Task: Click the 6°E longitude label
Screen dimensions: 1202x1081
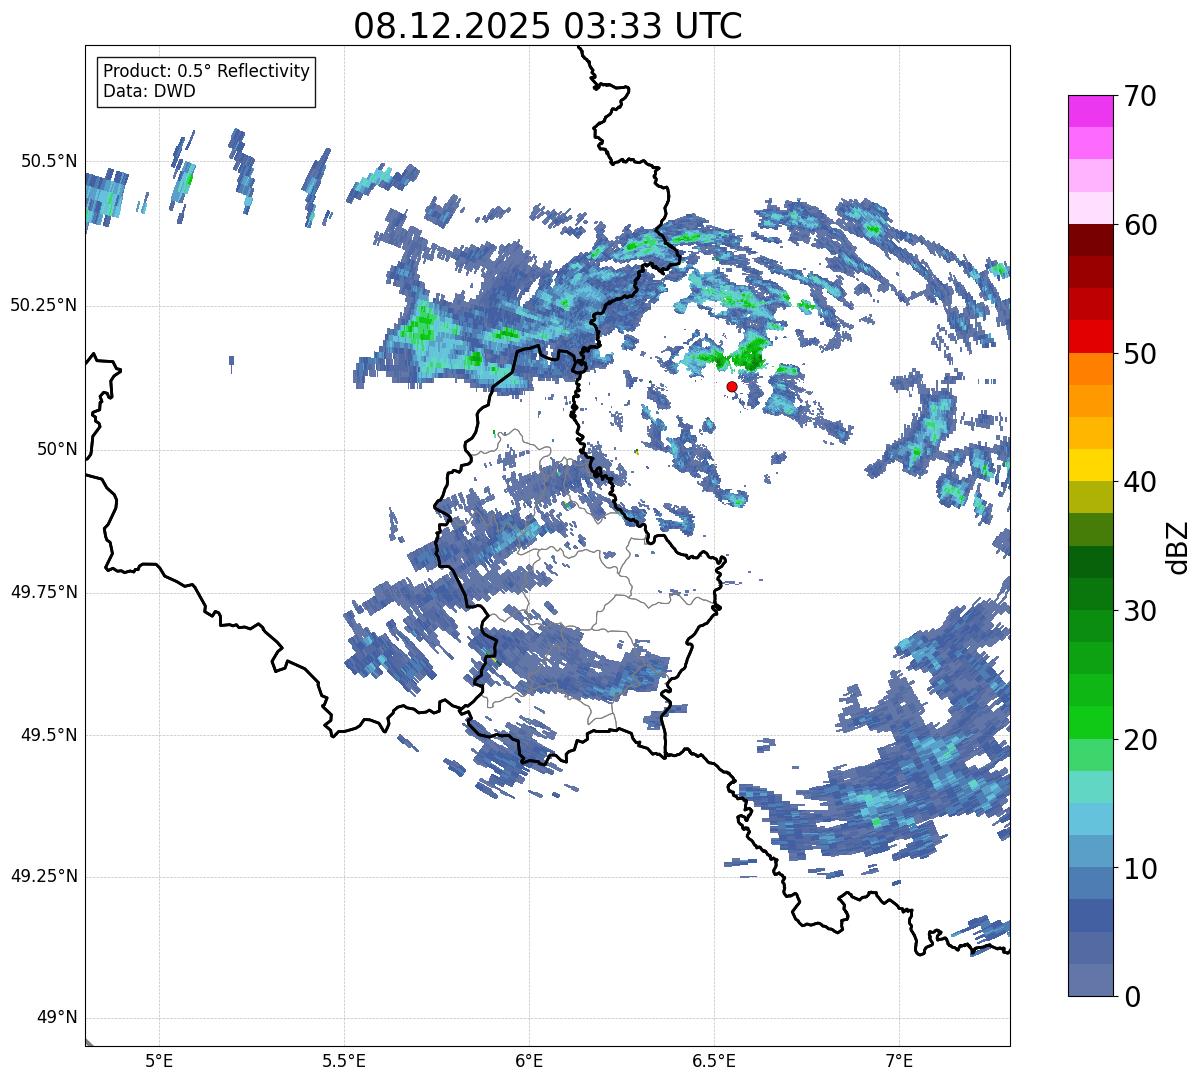Action: coord(529,1060)
